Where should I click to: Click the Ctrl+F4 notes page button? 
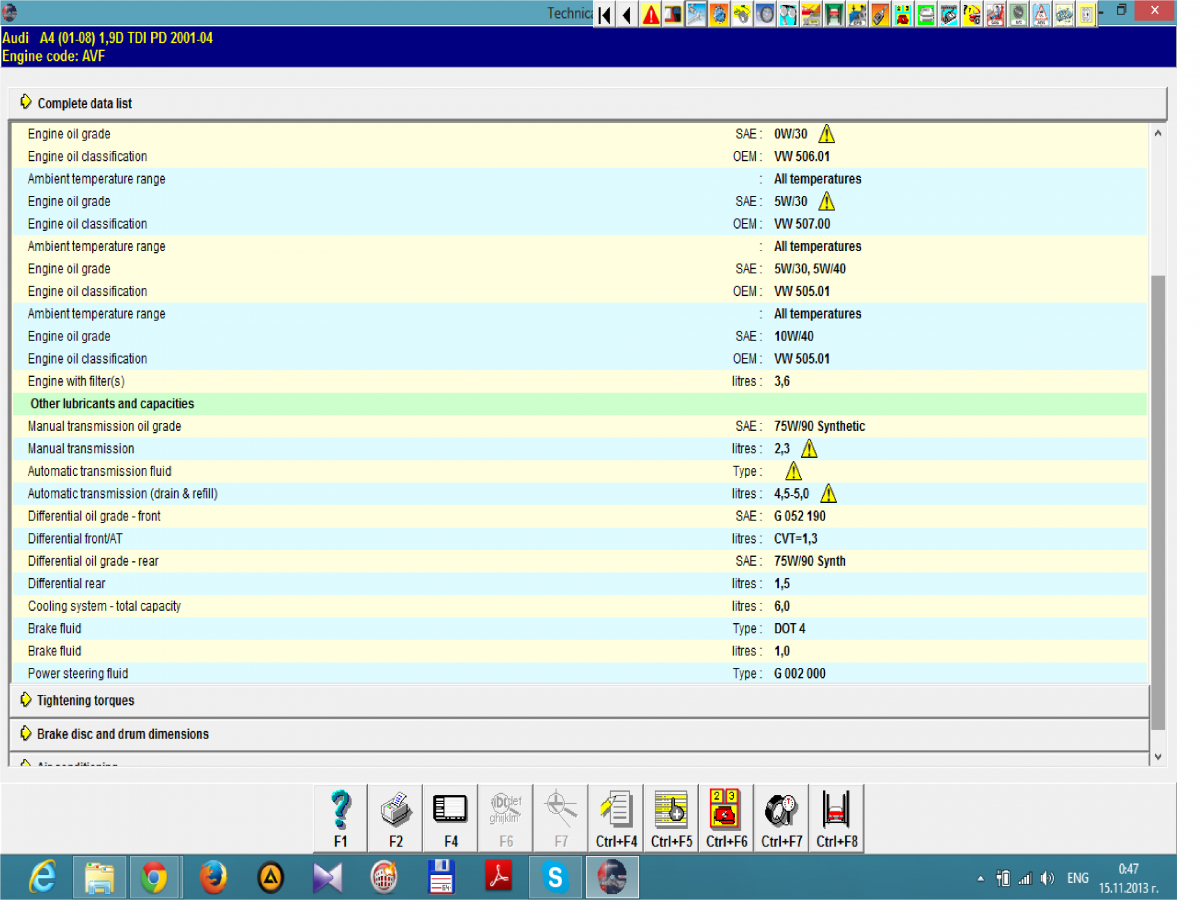[616, 818]
